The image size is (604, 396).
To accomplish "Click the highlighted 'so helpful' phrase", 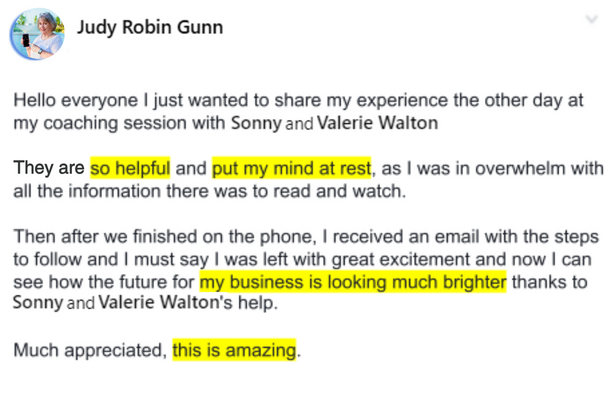I will click(130, 168).
